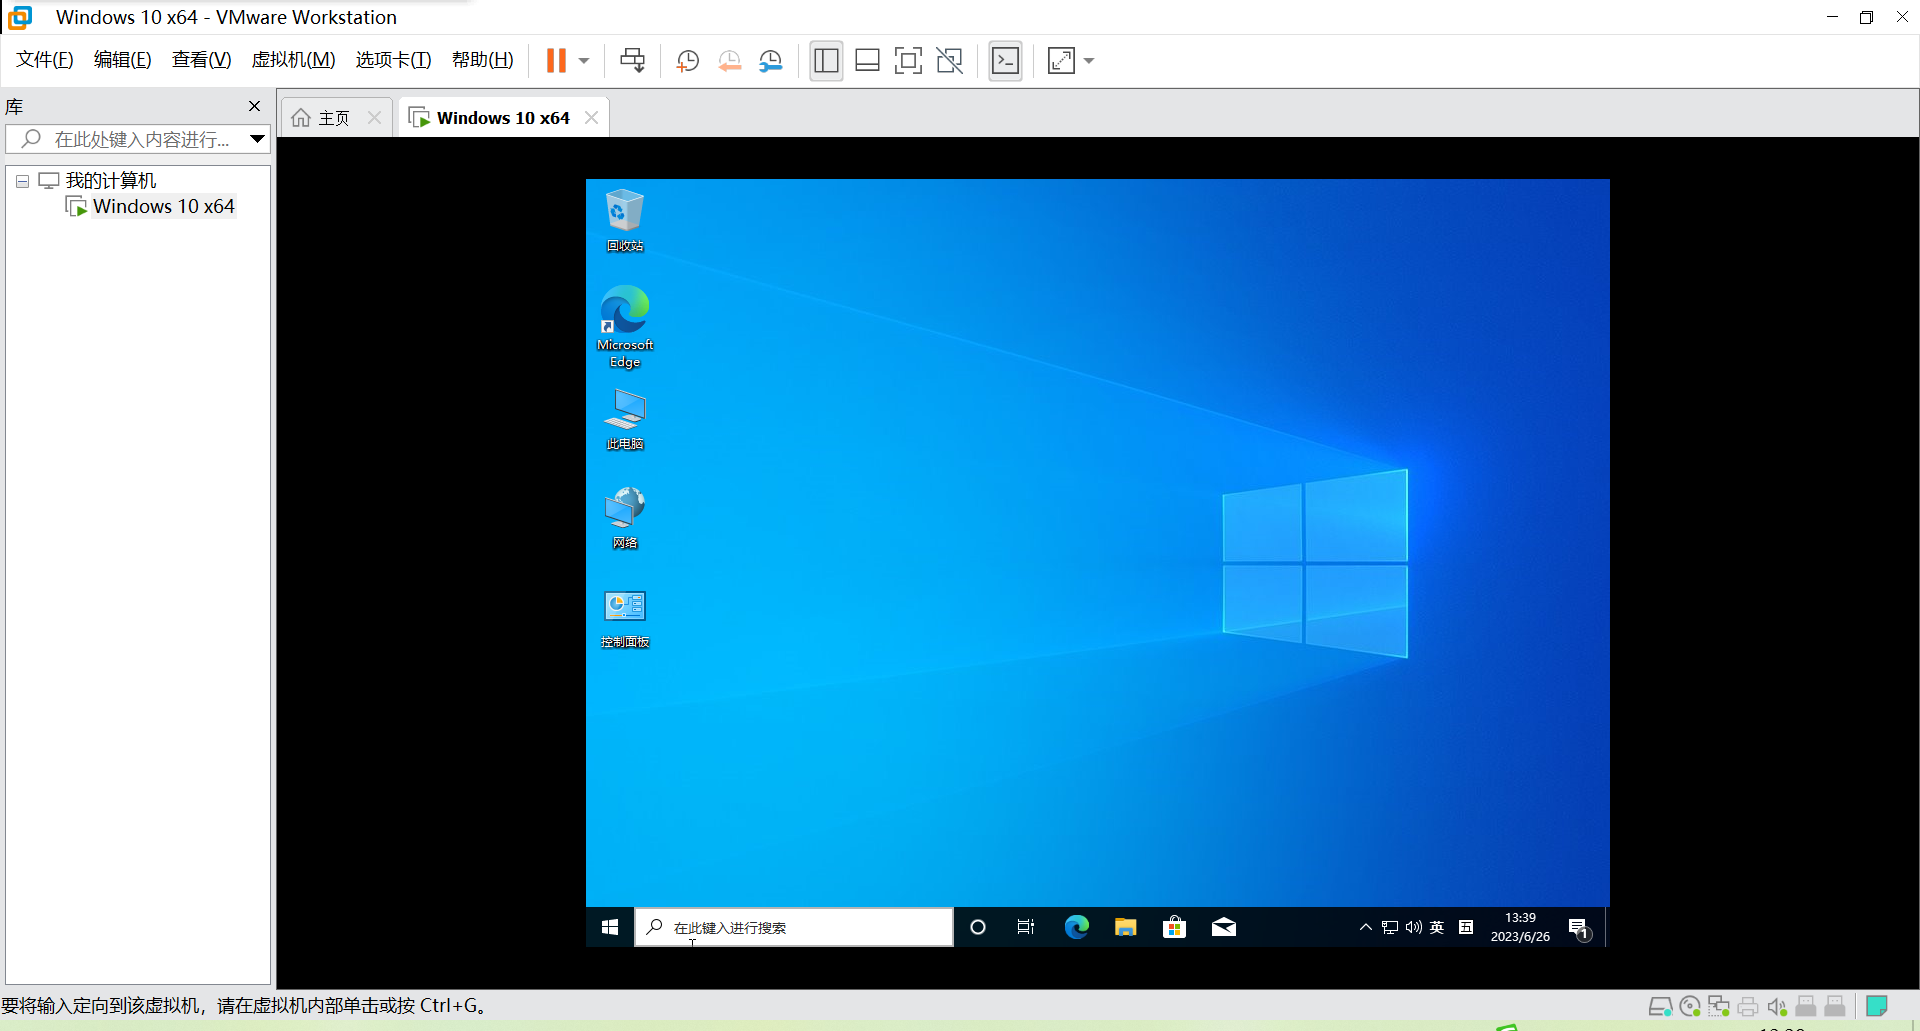Select the 回收站 desktop icon
The image size is (1920, 1031).
point(625,220)
